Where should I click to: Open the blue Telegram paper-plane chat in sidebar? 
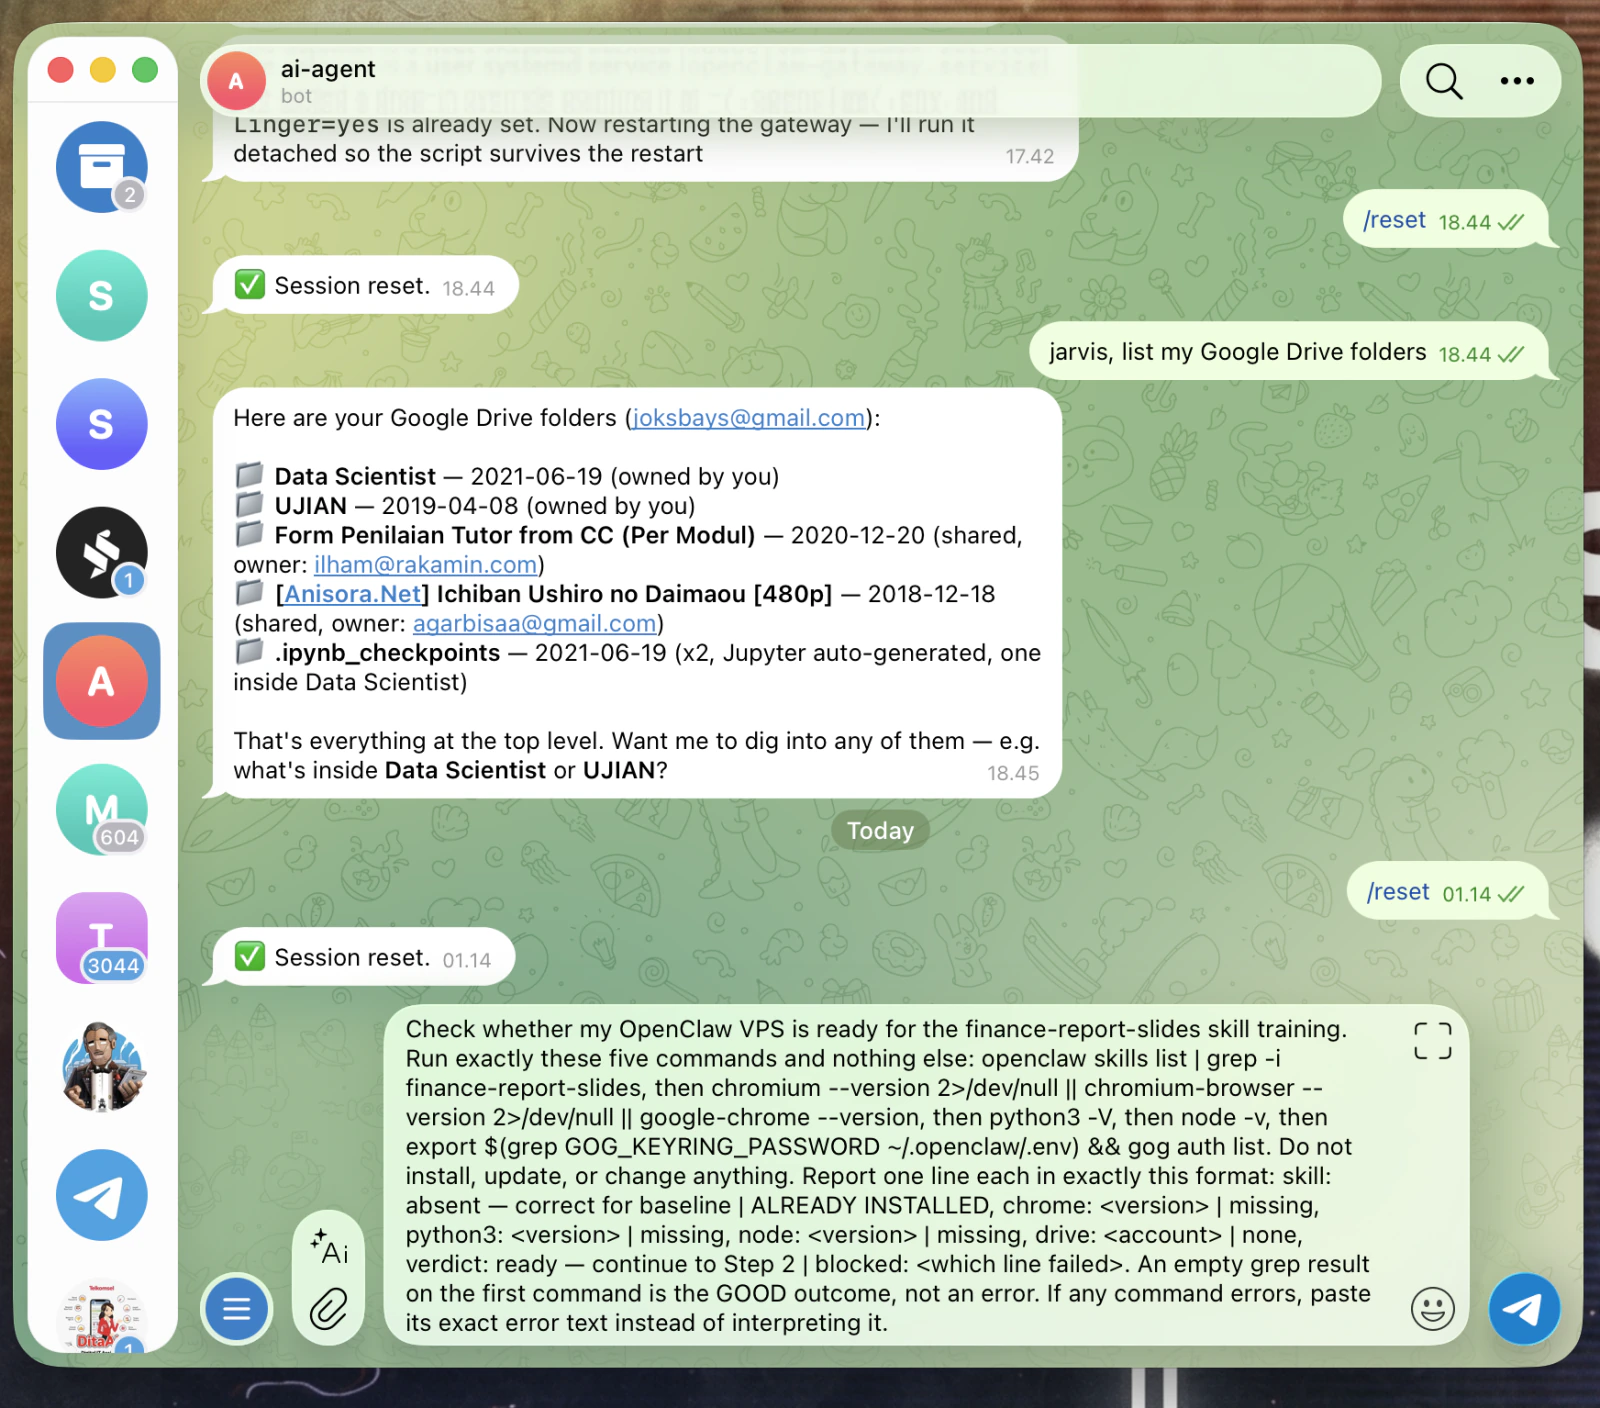tap(101, 1195)
